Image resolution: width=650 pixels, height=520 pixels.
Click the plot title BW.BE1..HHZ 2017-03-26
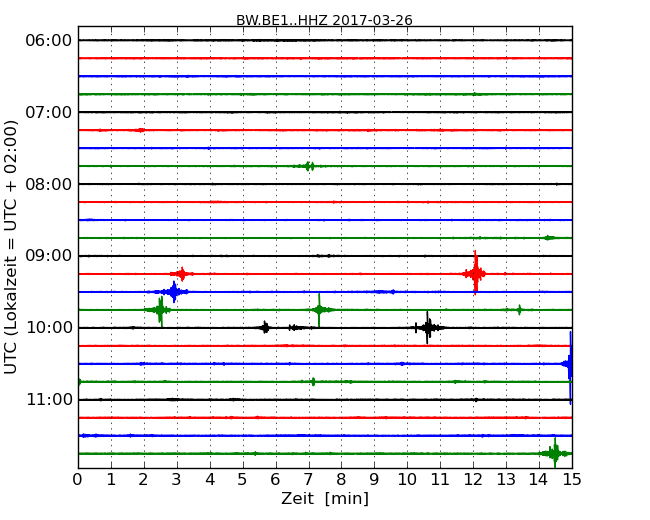[x=324, y=20]
